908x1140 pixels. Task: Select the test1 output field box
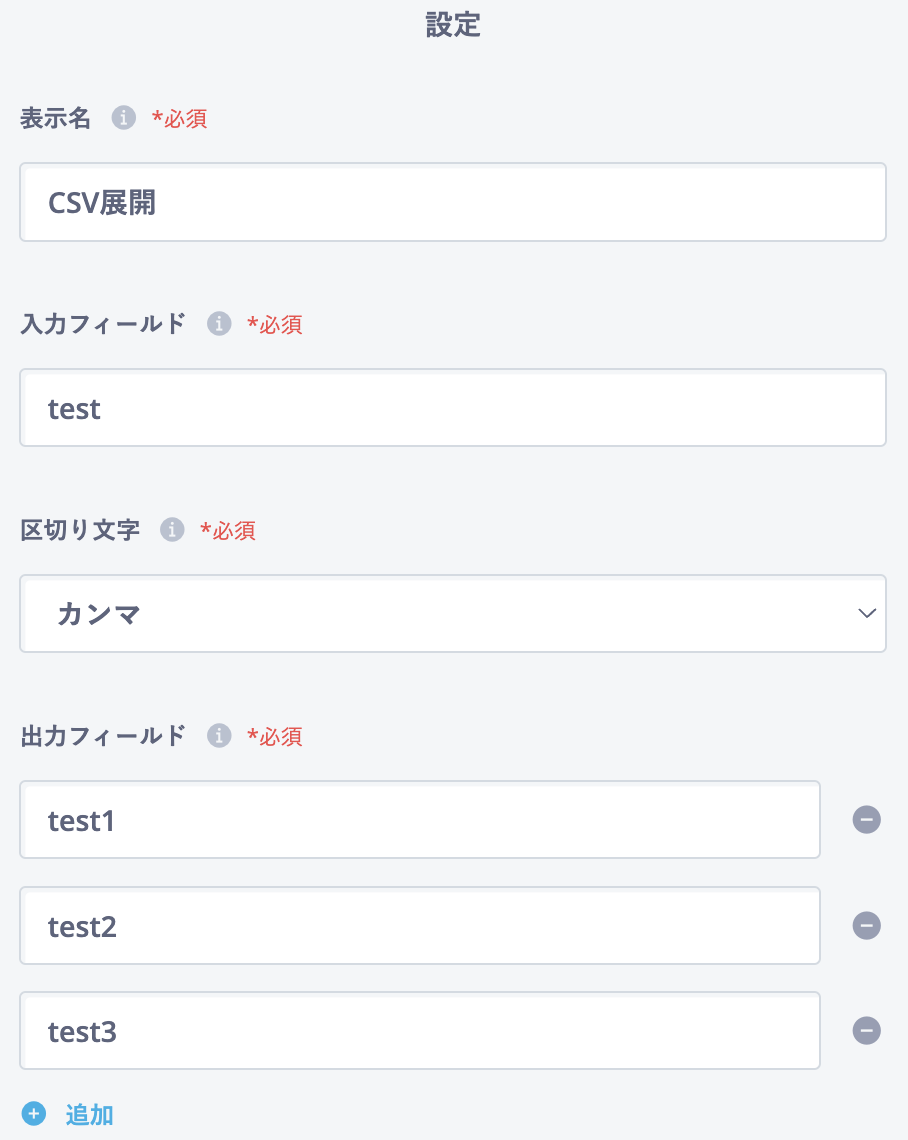[420, 819]
